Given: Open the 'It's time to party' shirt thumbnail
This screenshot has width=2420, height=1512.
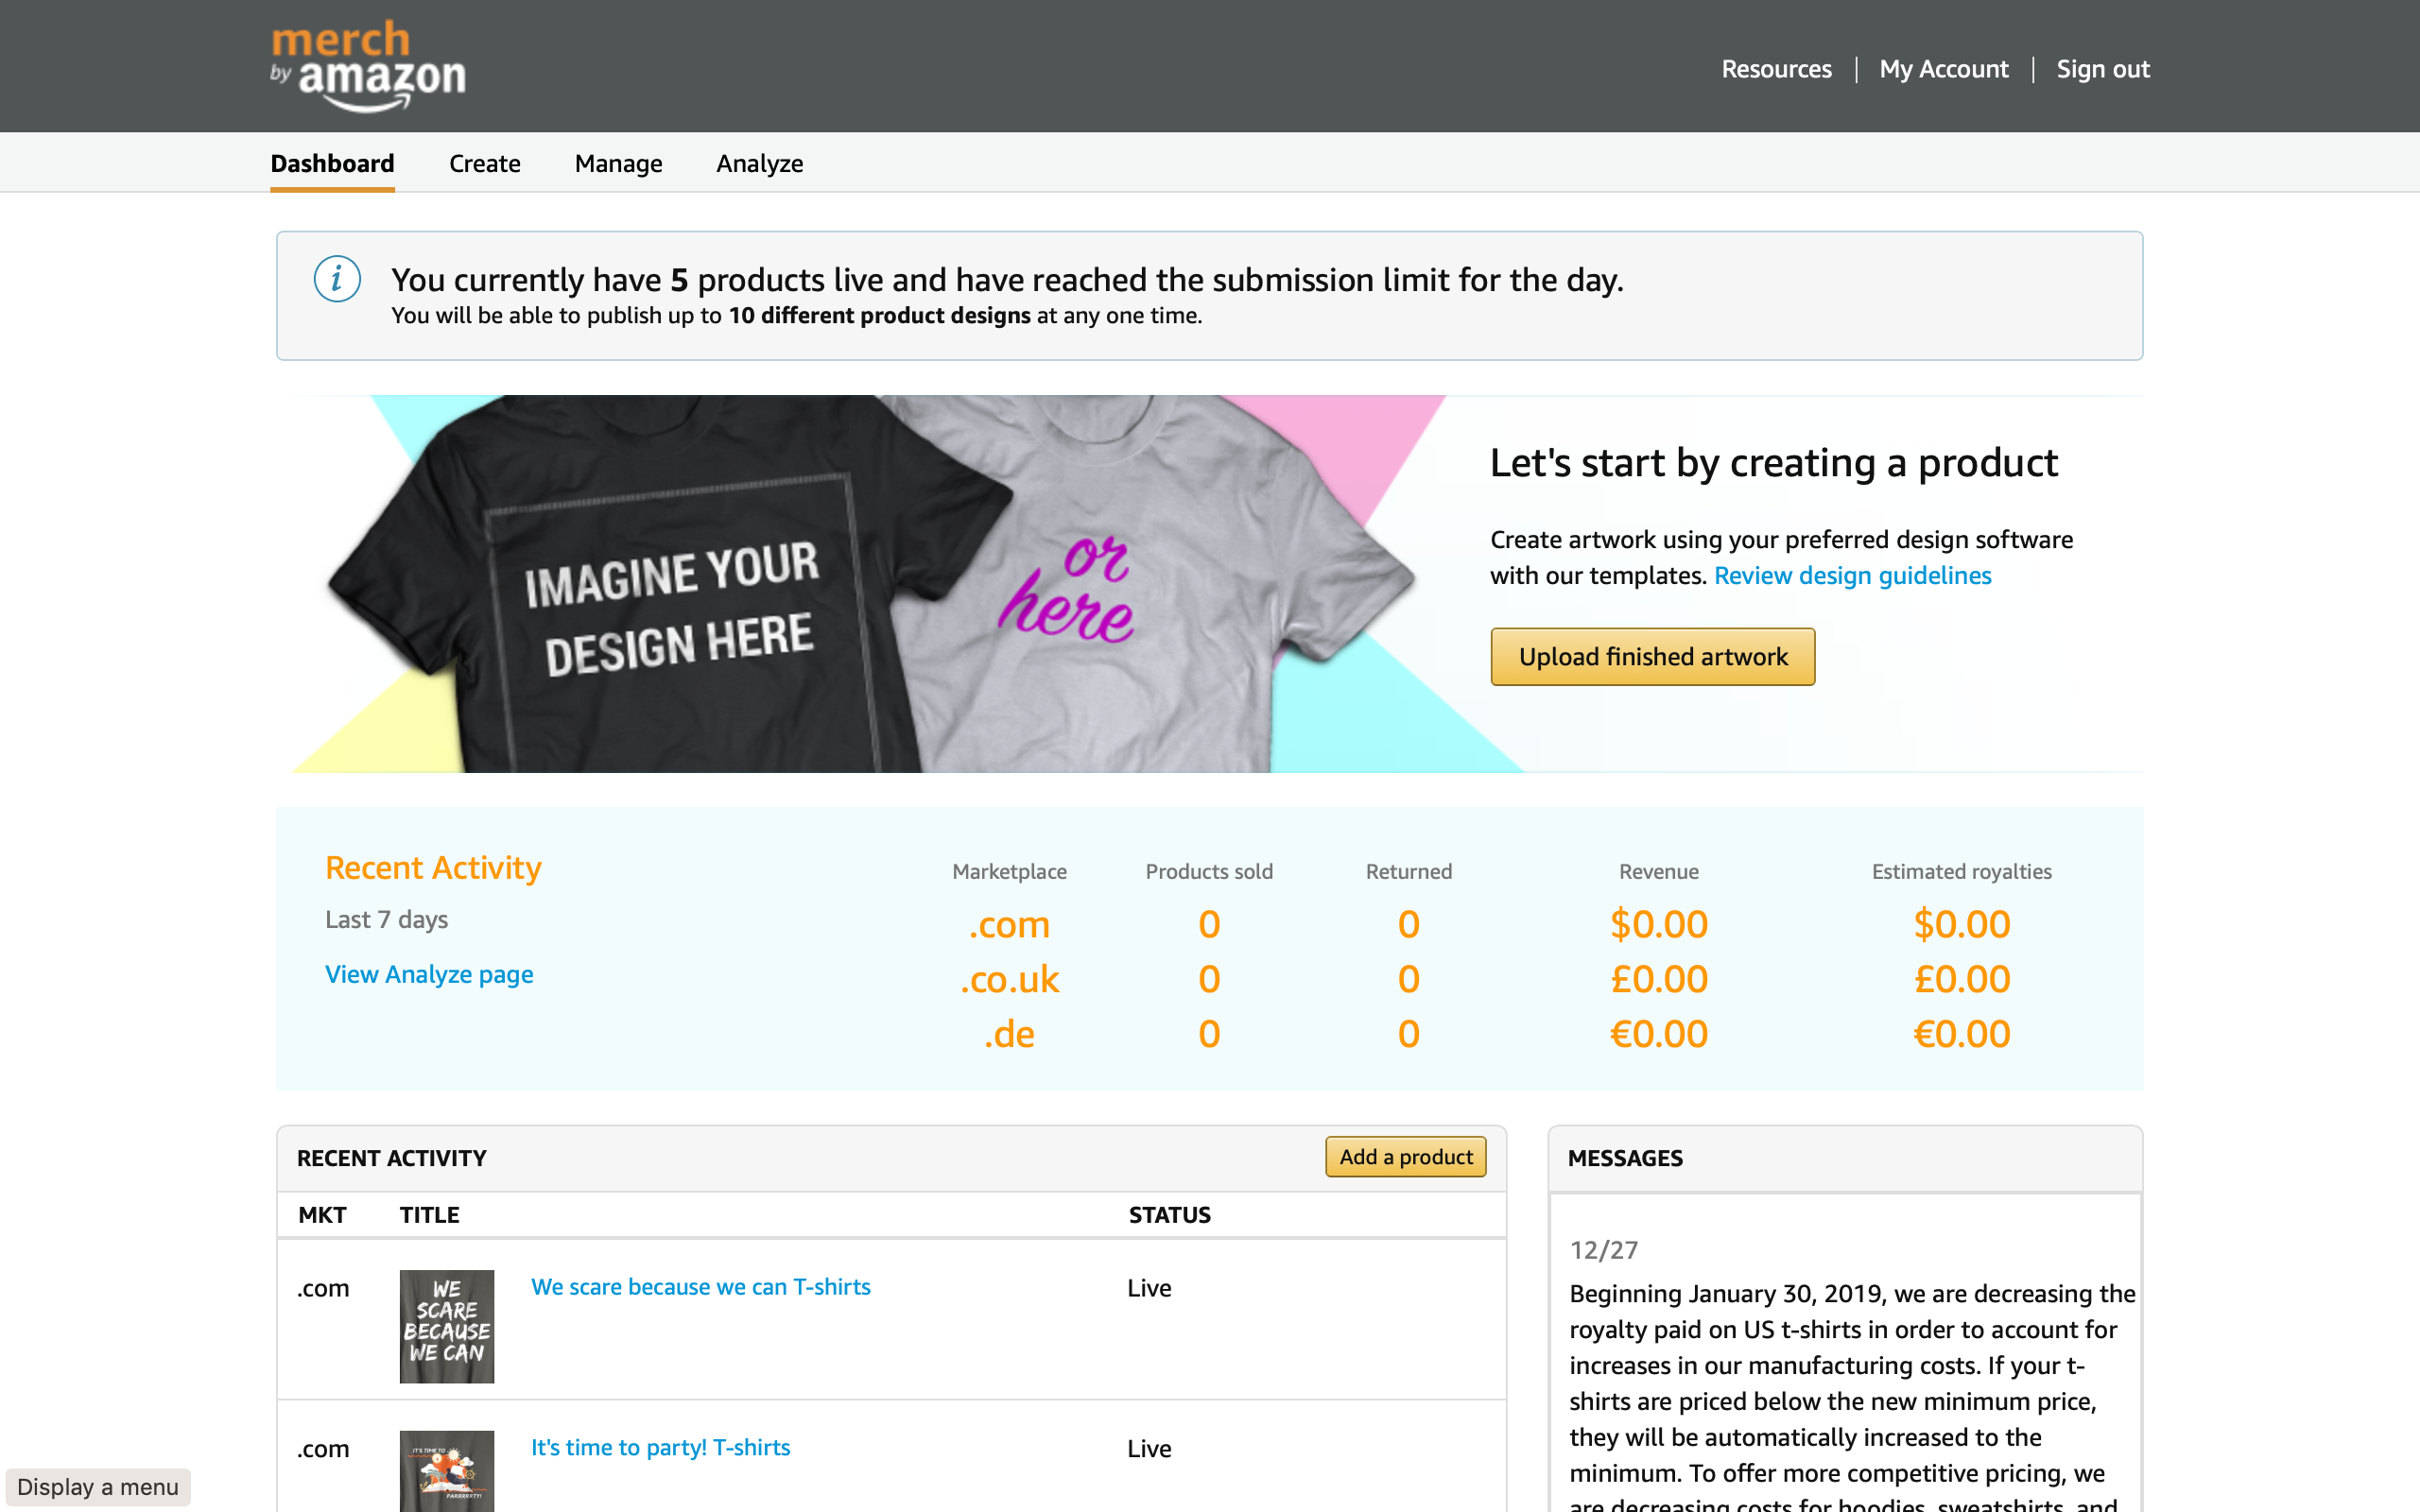Looking at the screenshot, I should point(446,1470).
